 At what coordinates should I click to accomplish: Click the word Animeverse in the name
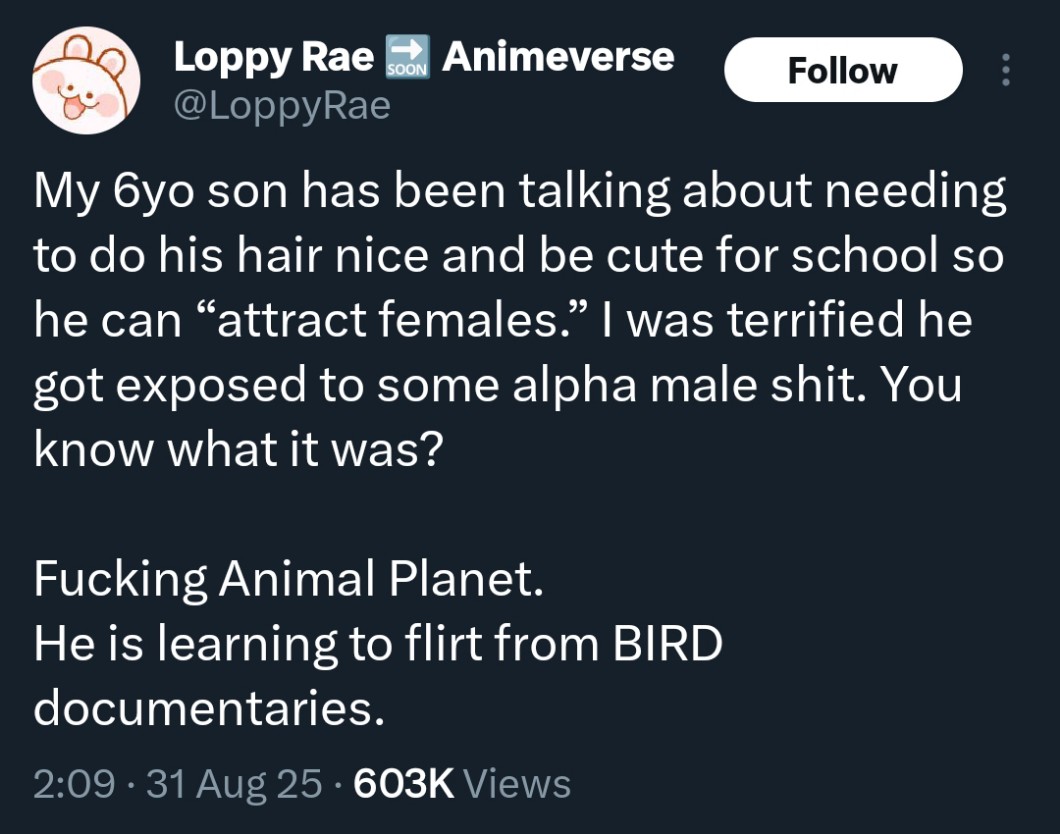pyautogui.click(x=558, y=58)
